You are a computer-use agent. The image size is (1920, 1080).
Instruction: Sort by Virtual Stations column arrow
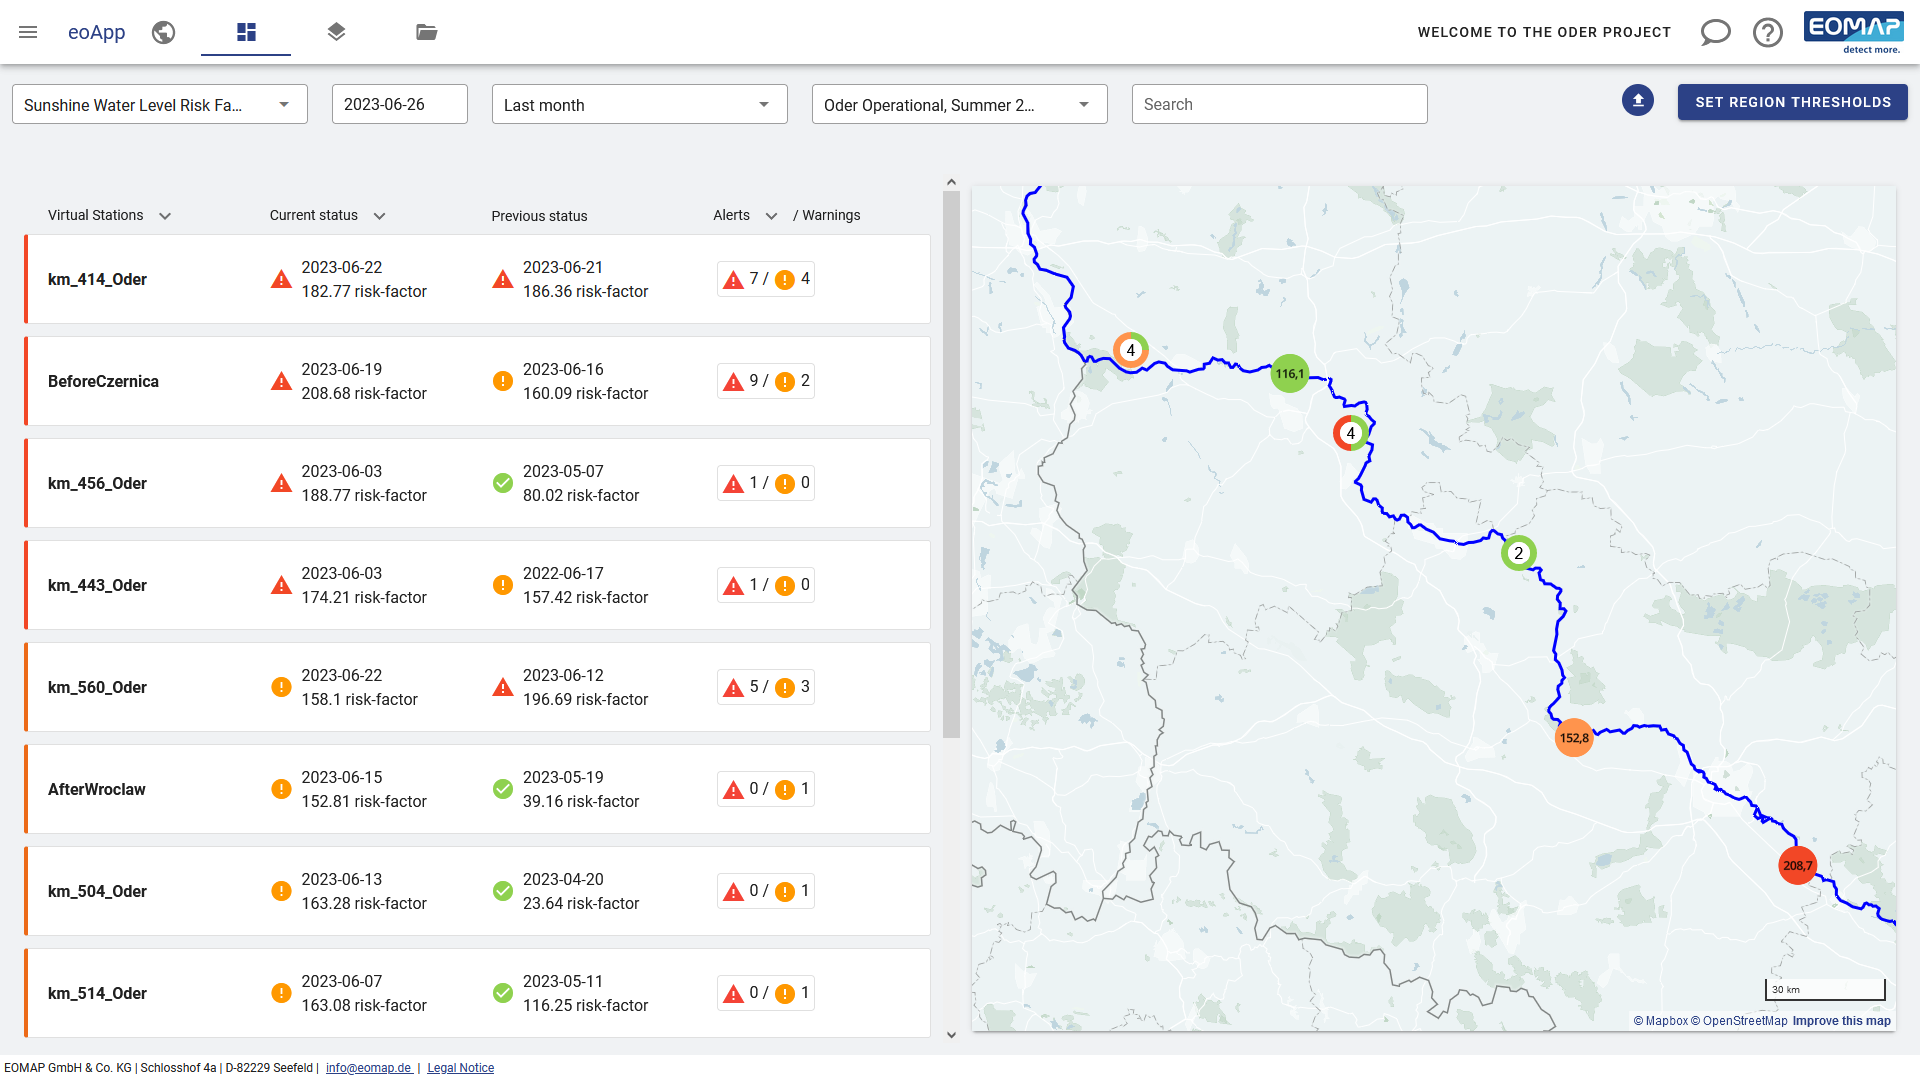click(x=165, y=216)
